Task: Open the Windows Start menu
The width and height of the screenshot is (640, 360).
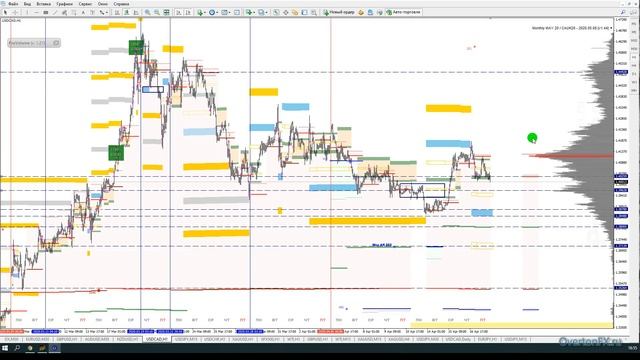Action: click(x=5, y=348)
